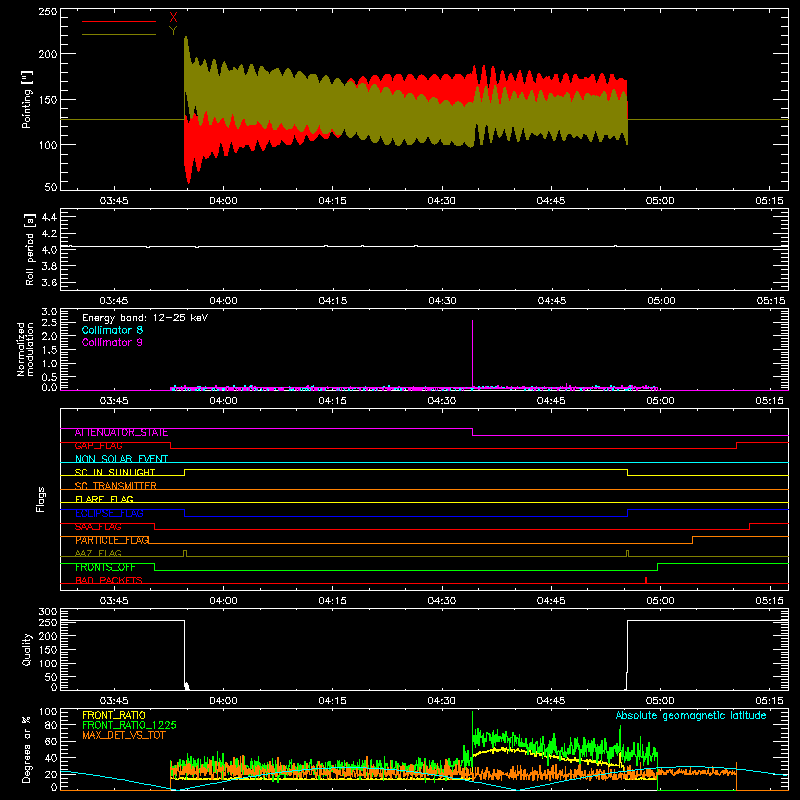Click the green FRONT_RATIO_1225 legend entry
The image size is (800, 800).
(130, 725)
